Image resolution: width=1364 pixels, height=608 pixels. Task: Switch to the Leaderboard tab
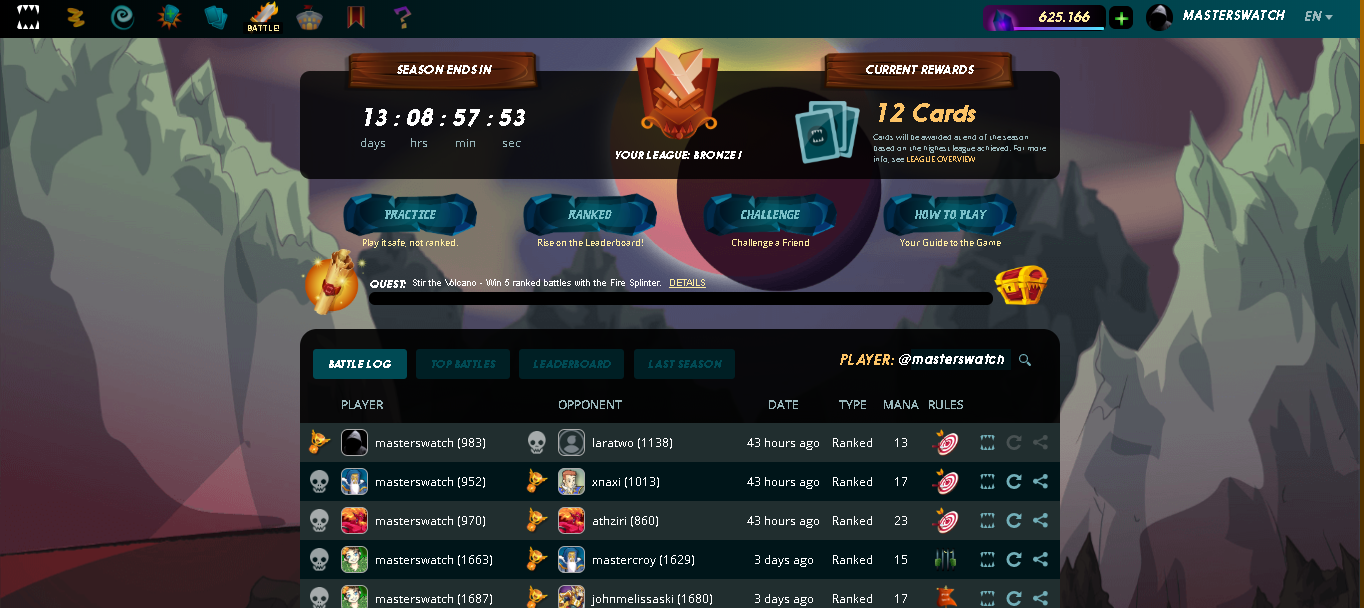(572, 364)
